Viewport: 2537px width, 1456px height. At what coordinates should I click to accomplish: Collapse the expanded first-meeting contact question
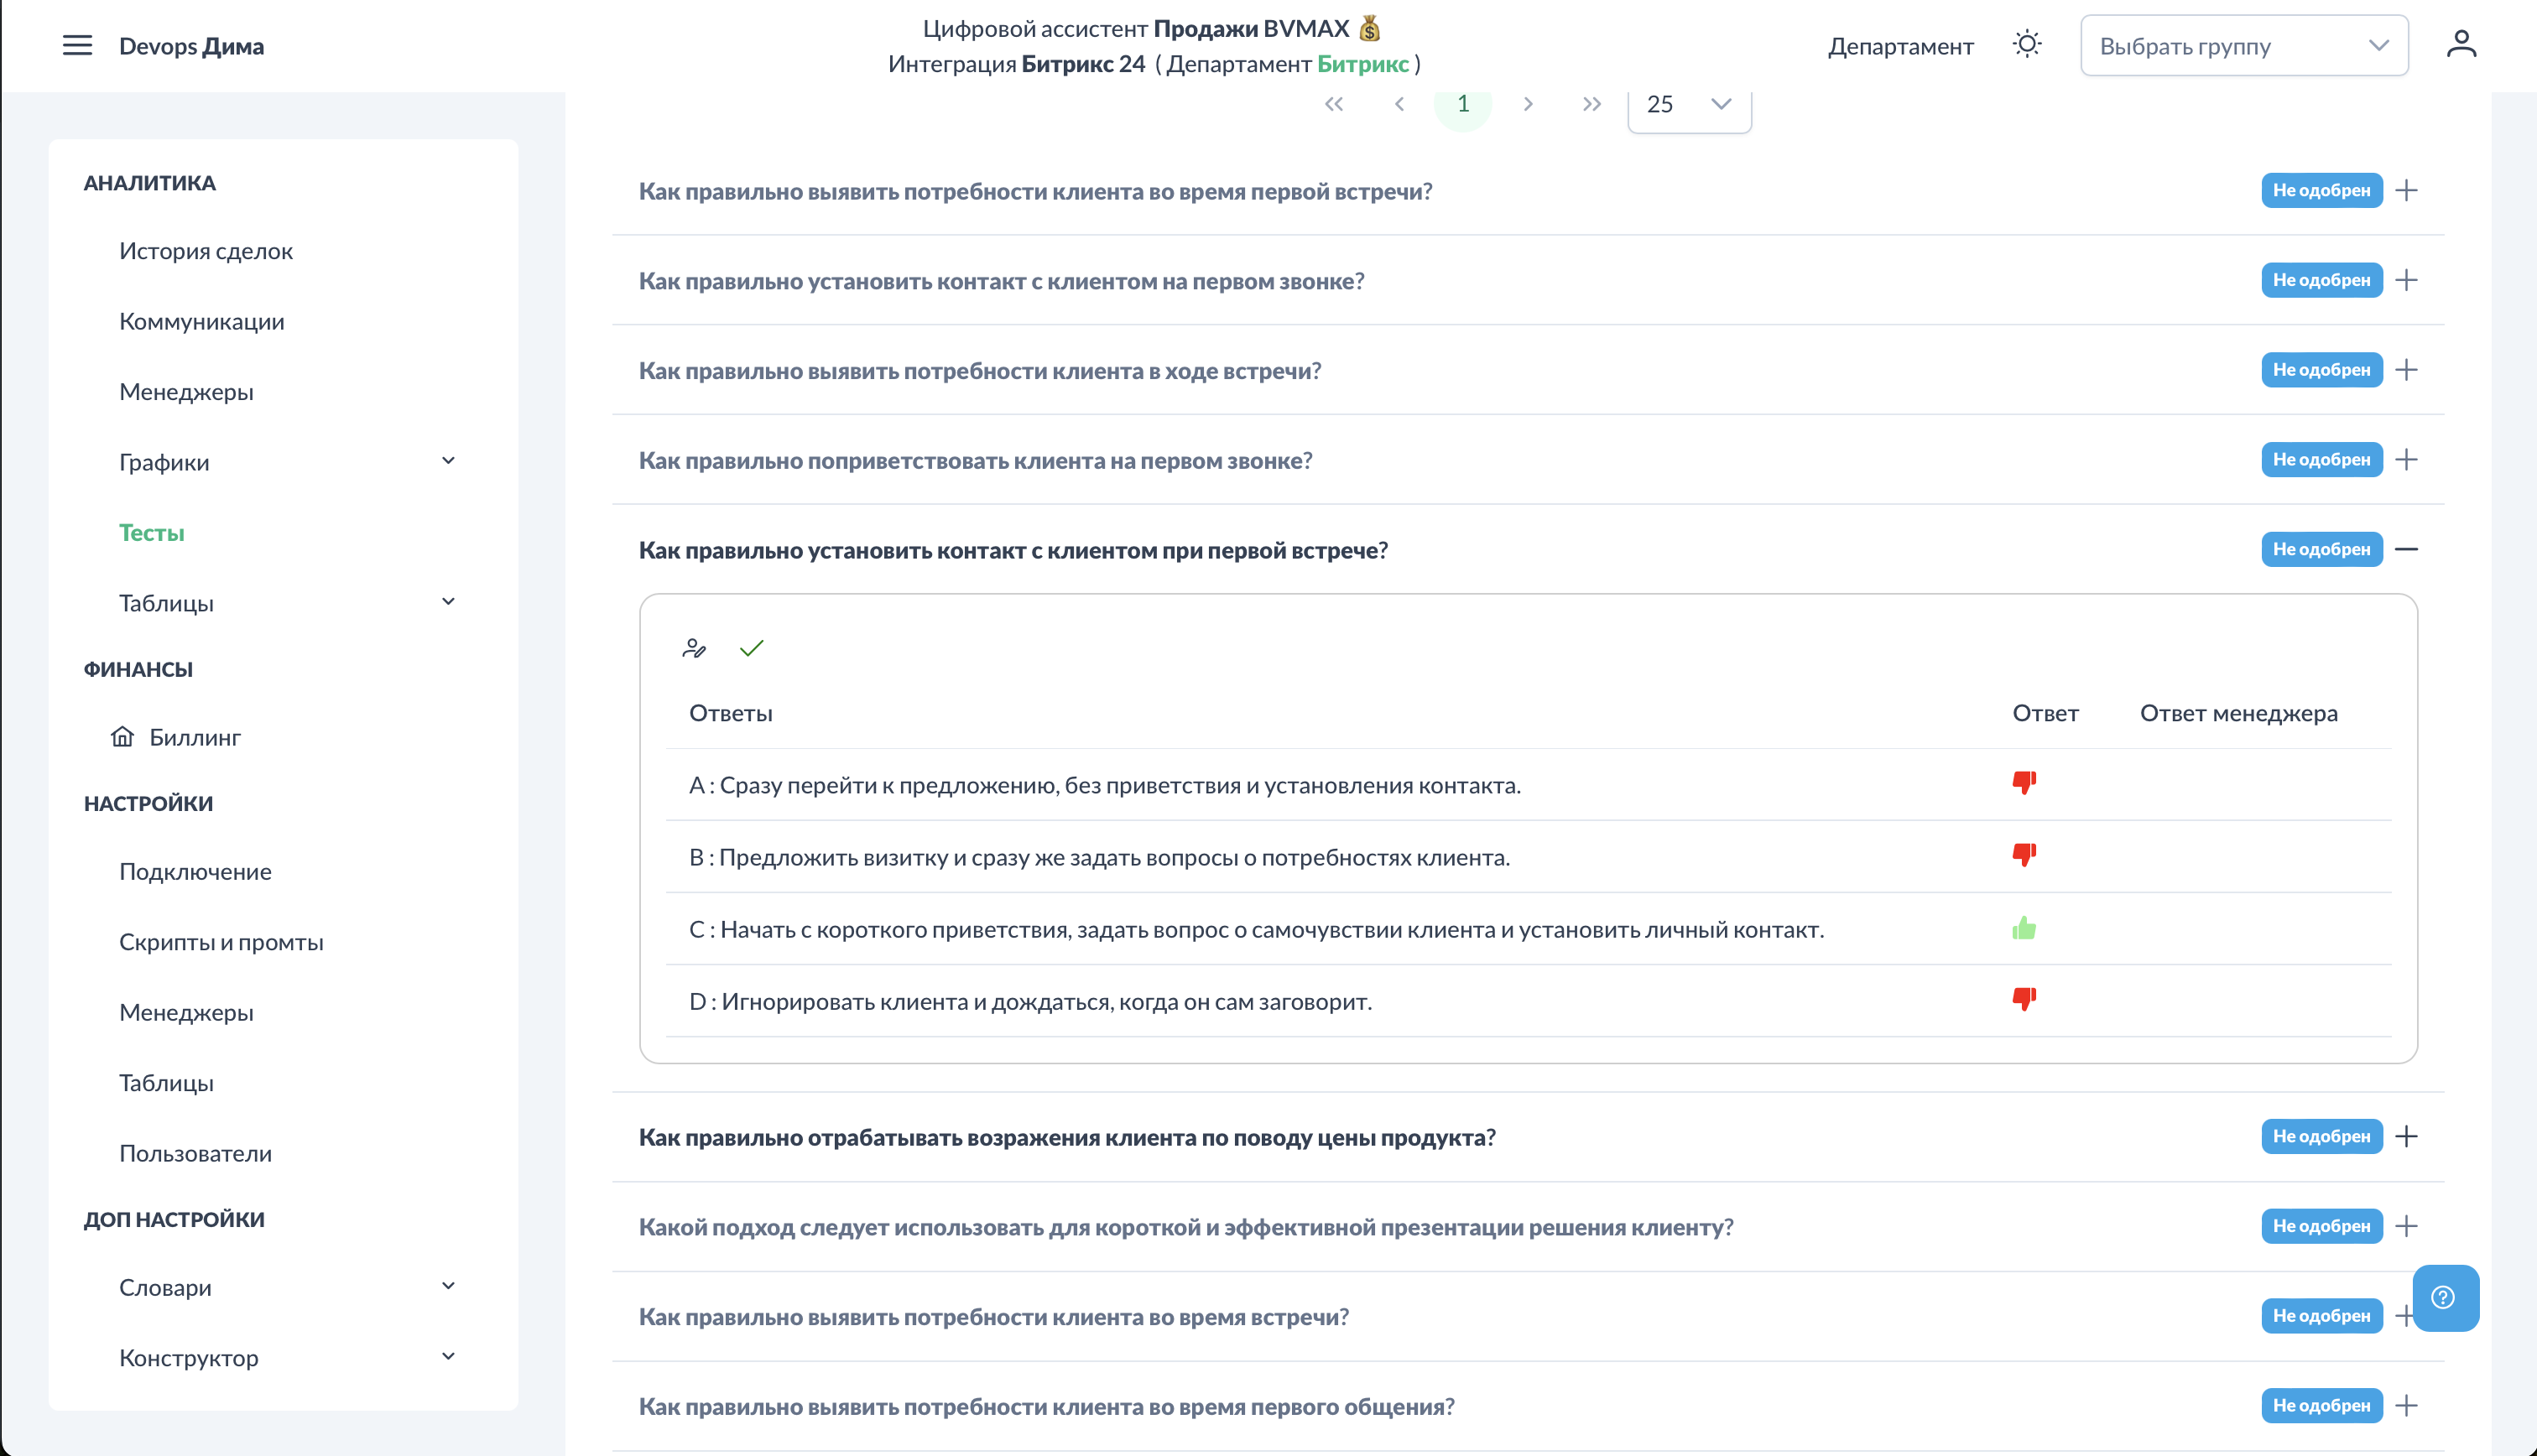click(x=2406, y=550)
